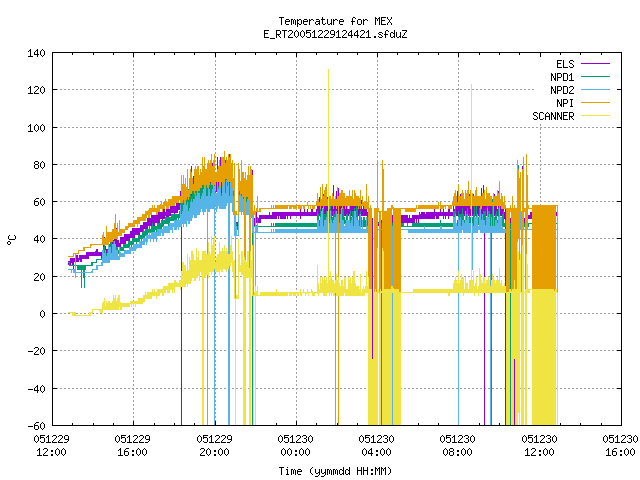Click the ELS legend label

[565, 64]
